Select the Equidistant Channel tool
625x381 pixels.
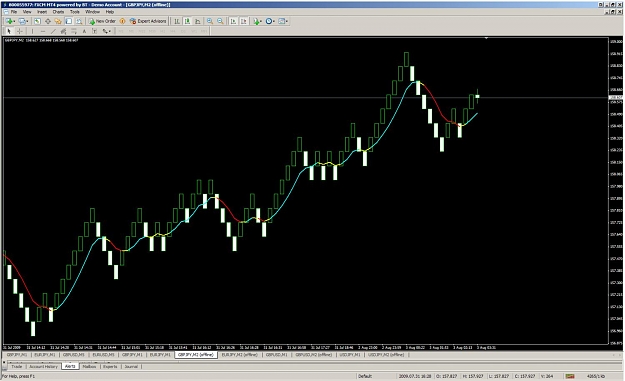click(x=63, y=31)
